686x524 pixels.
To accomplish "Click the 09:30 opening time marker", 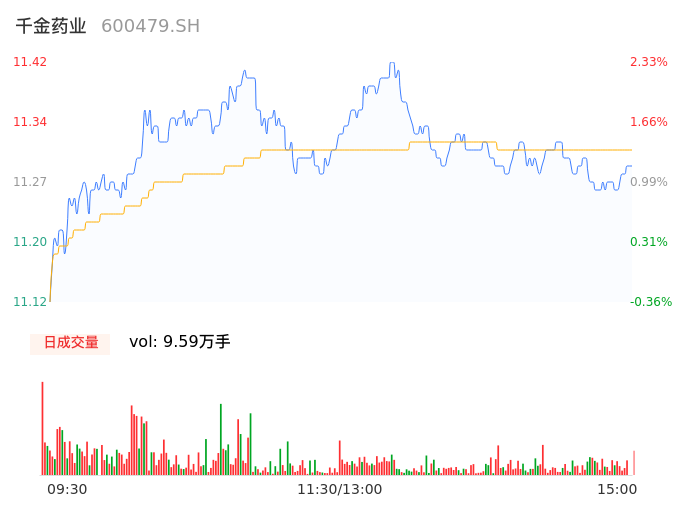I will 67,489.
